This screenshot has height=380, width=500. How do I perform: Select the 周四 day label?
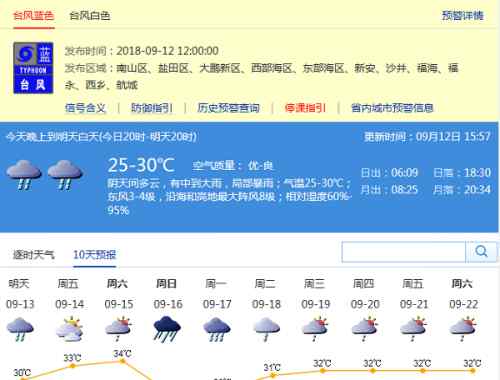[364, 284]
